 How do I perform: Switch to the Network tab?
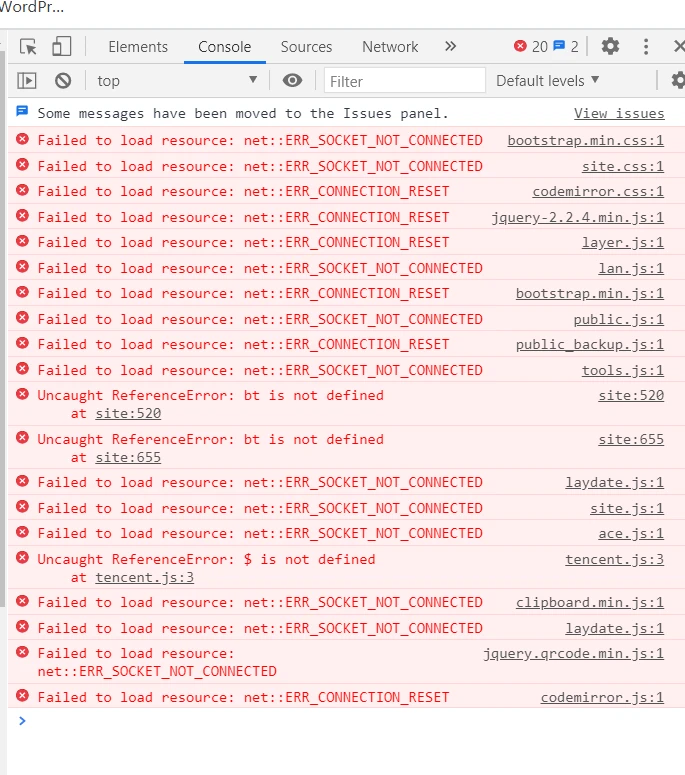pos(390,47)
